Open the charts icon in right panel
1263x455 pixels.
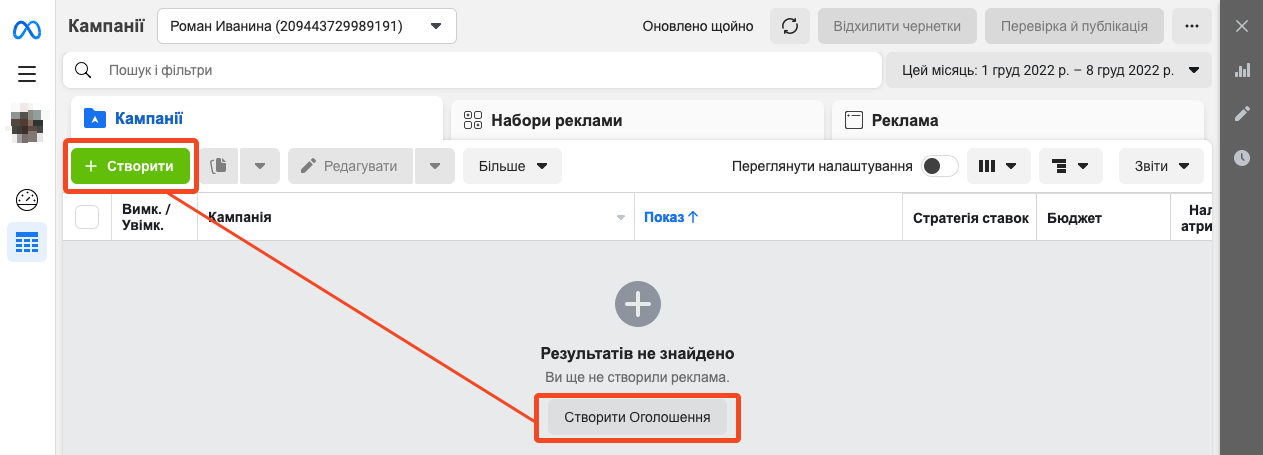pyautogui.click(x=1242, y=70)
